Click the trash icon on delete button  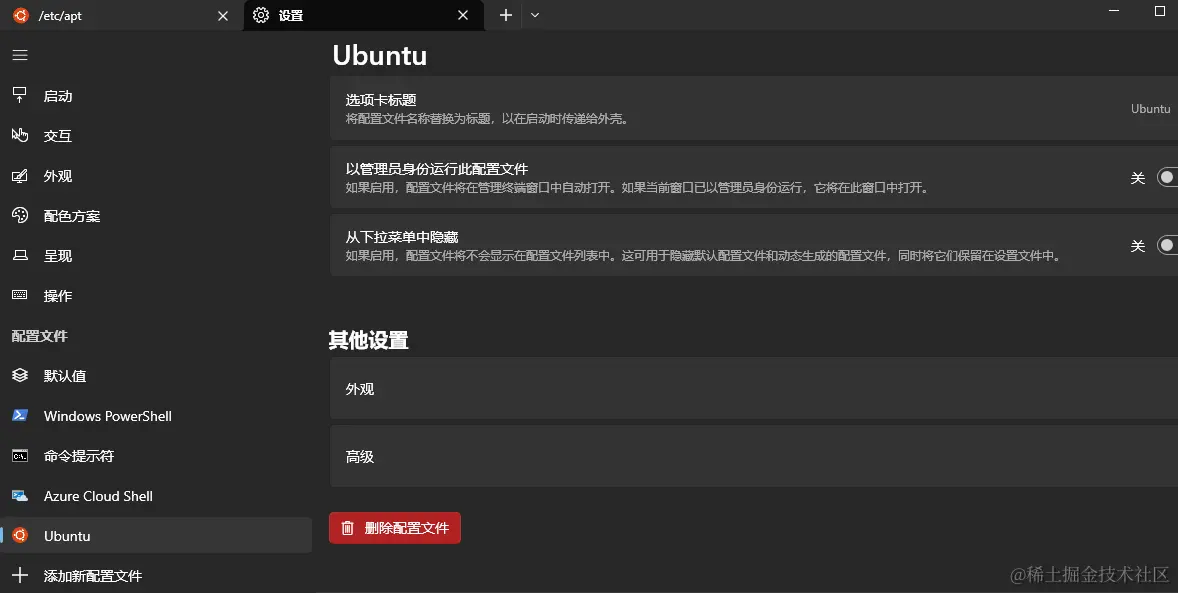(347, 528)
